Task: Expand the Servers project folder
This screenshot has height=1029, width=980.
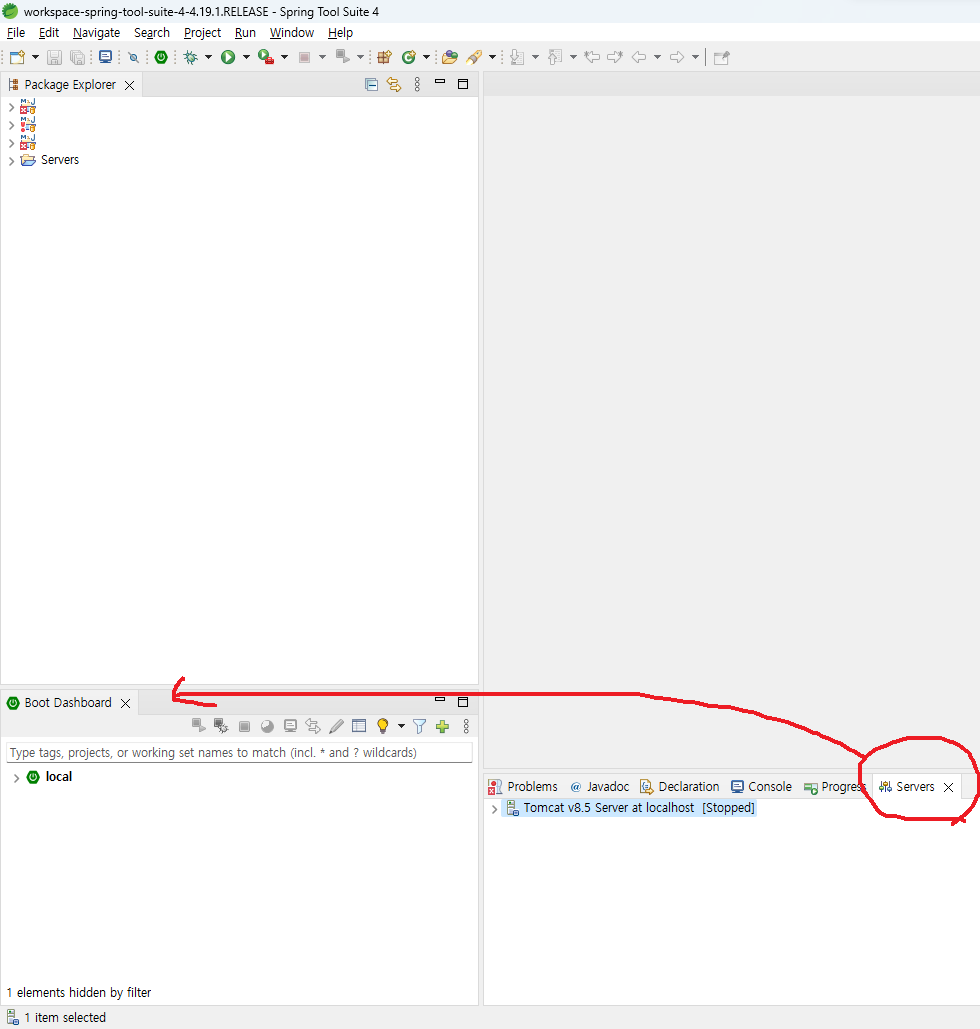Action: pos(11,161)
